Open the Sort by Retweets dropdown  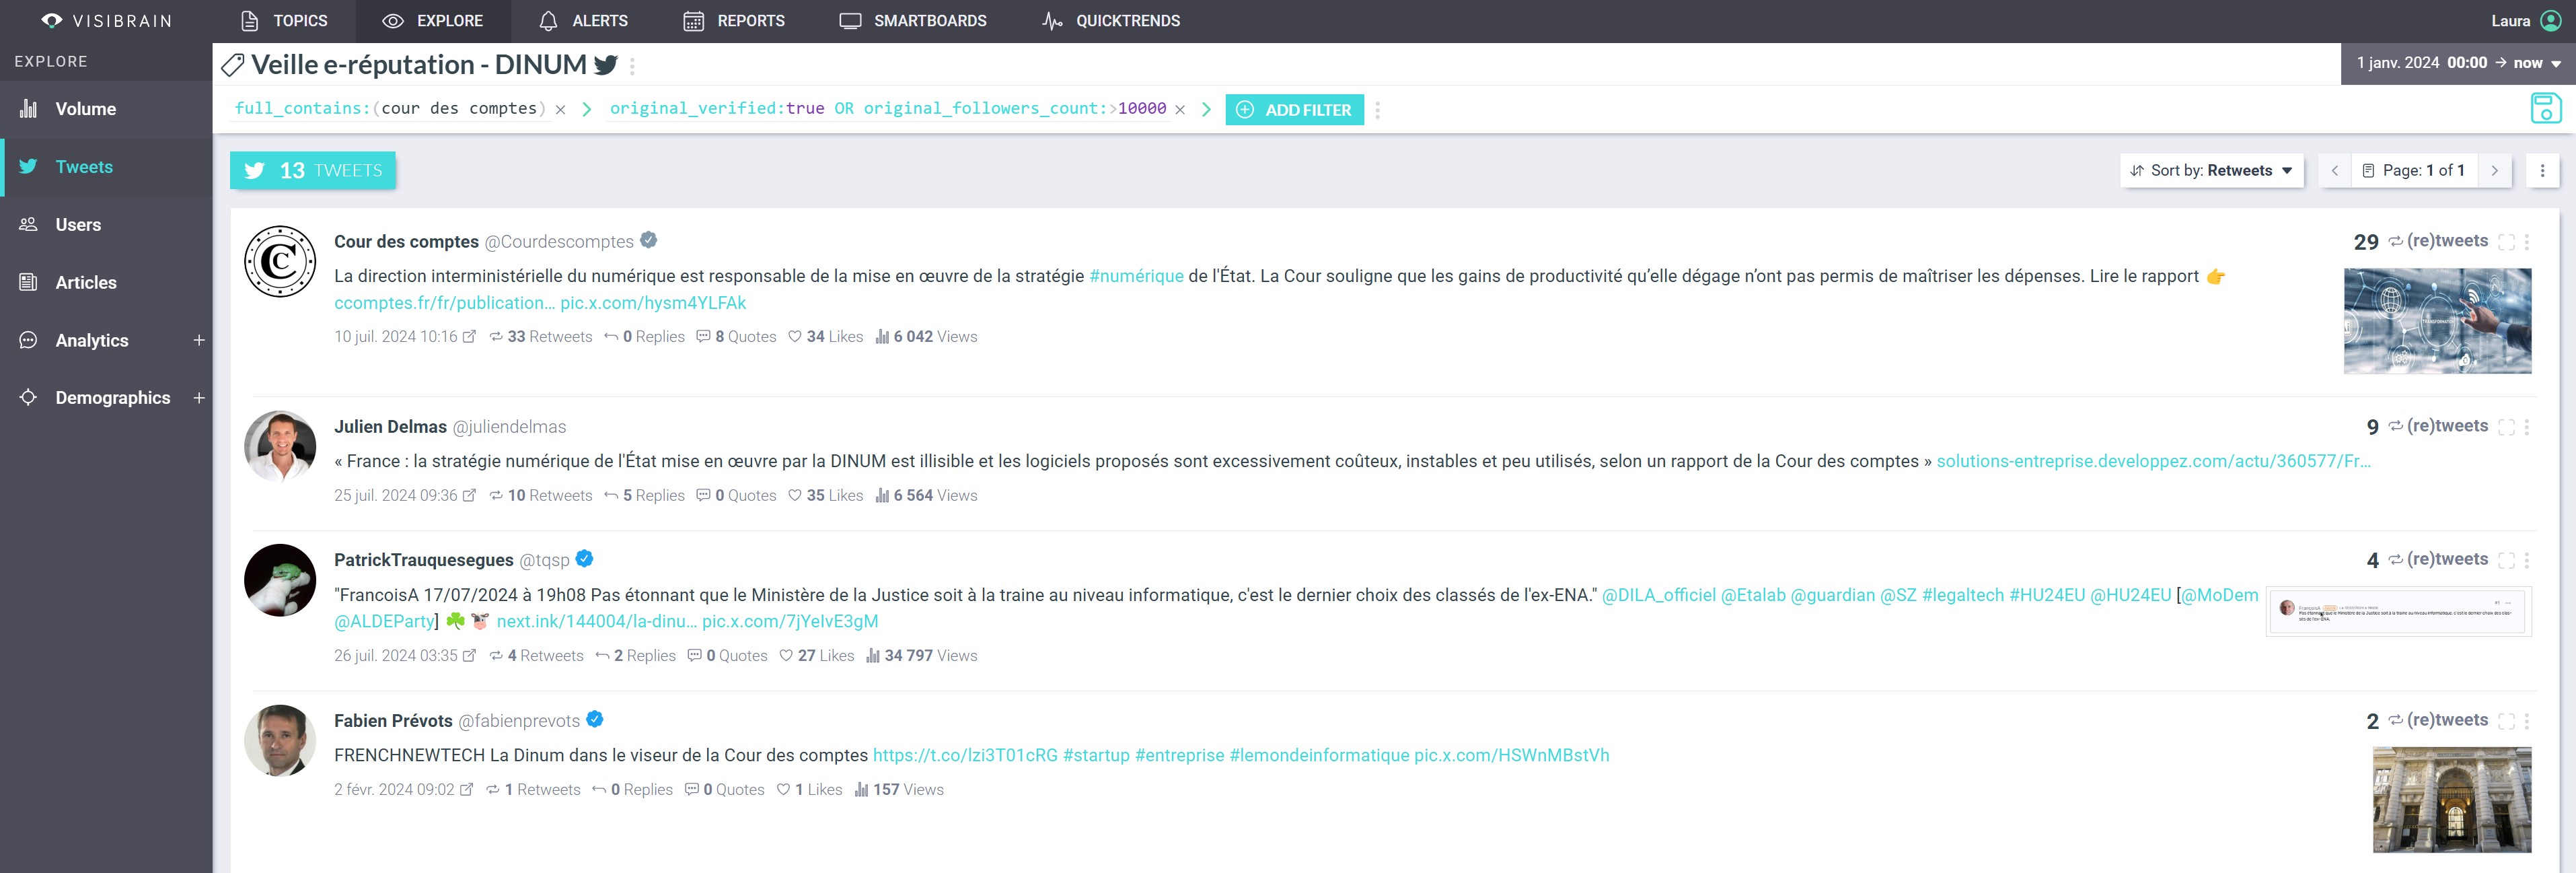pyautogui.click(x=2211, y=170)
